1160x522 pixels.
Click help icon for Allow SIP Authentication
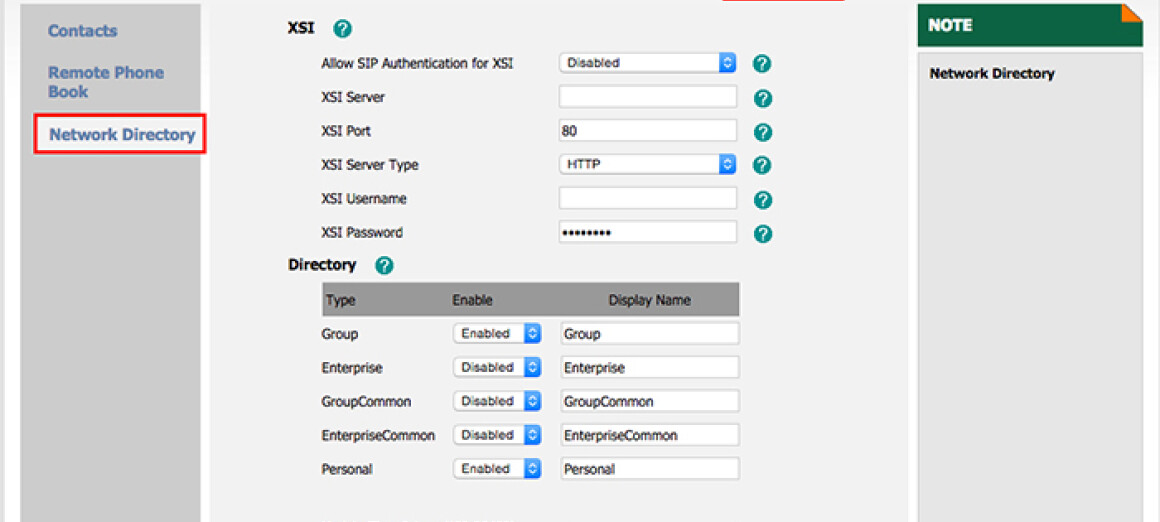point(762,63)
